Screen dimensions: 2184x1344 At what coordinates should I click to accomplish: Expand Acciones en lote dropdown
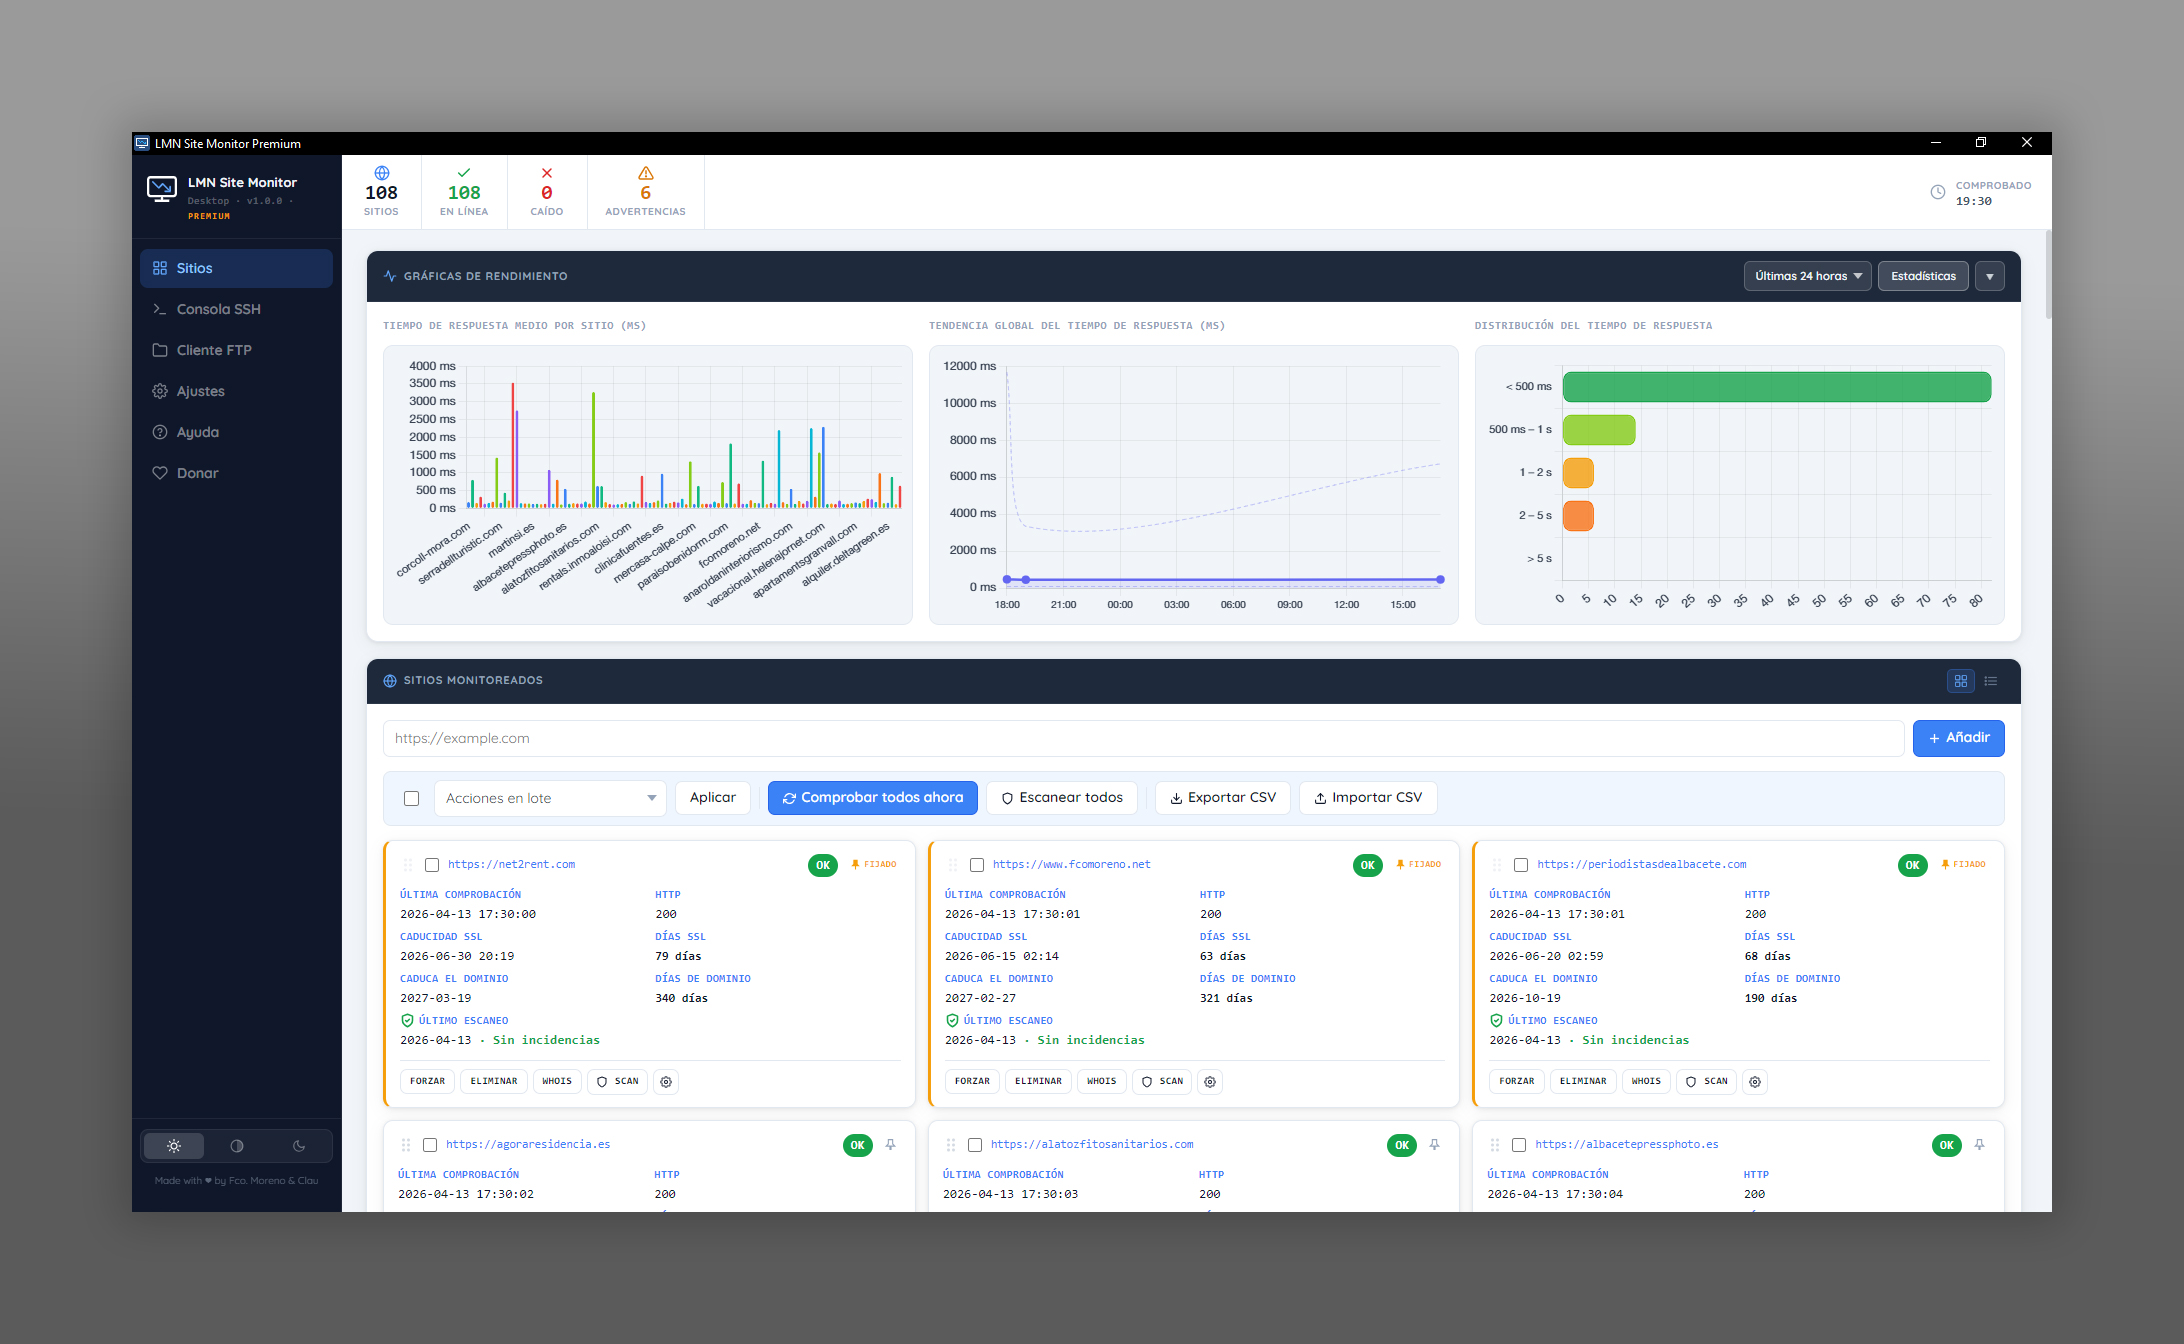pos(549,798)
